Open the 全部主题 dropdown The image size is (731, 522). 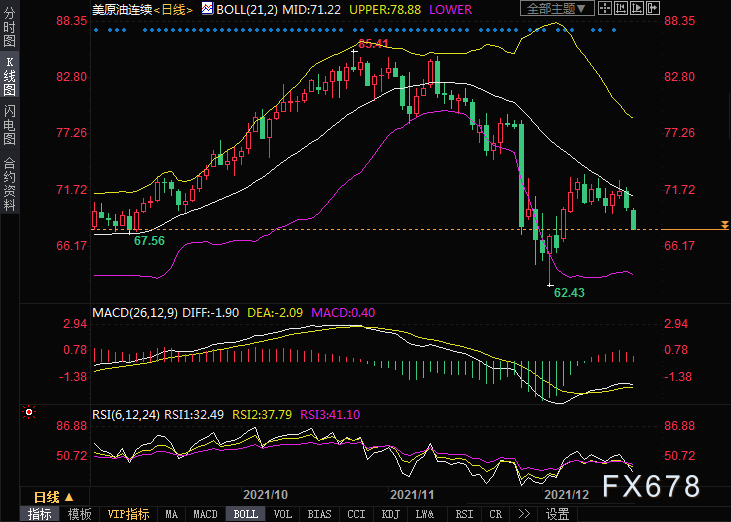(x=557, y=8)
